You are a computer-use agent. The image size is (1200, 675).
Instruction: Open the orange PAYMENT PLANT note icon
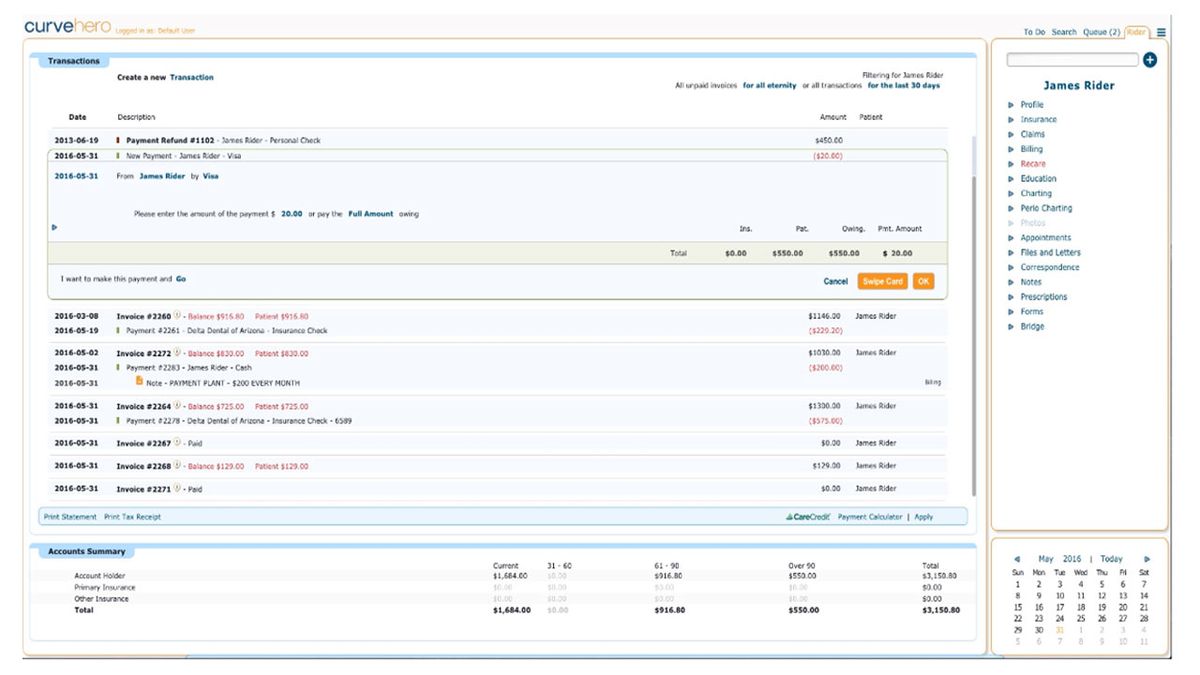tap(139, 381)
